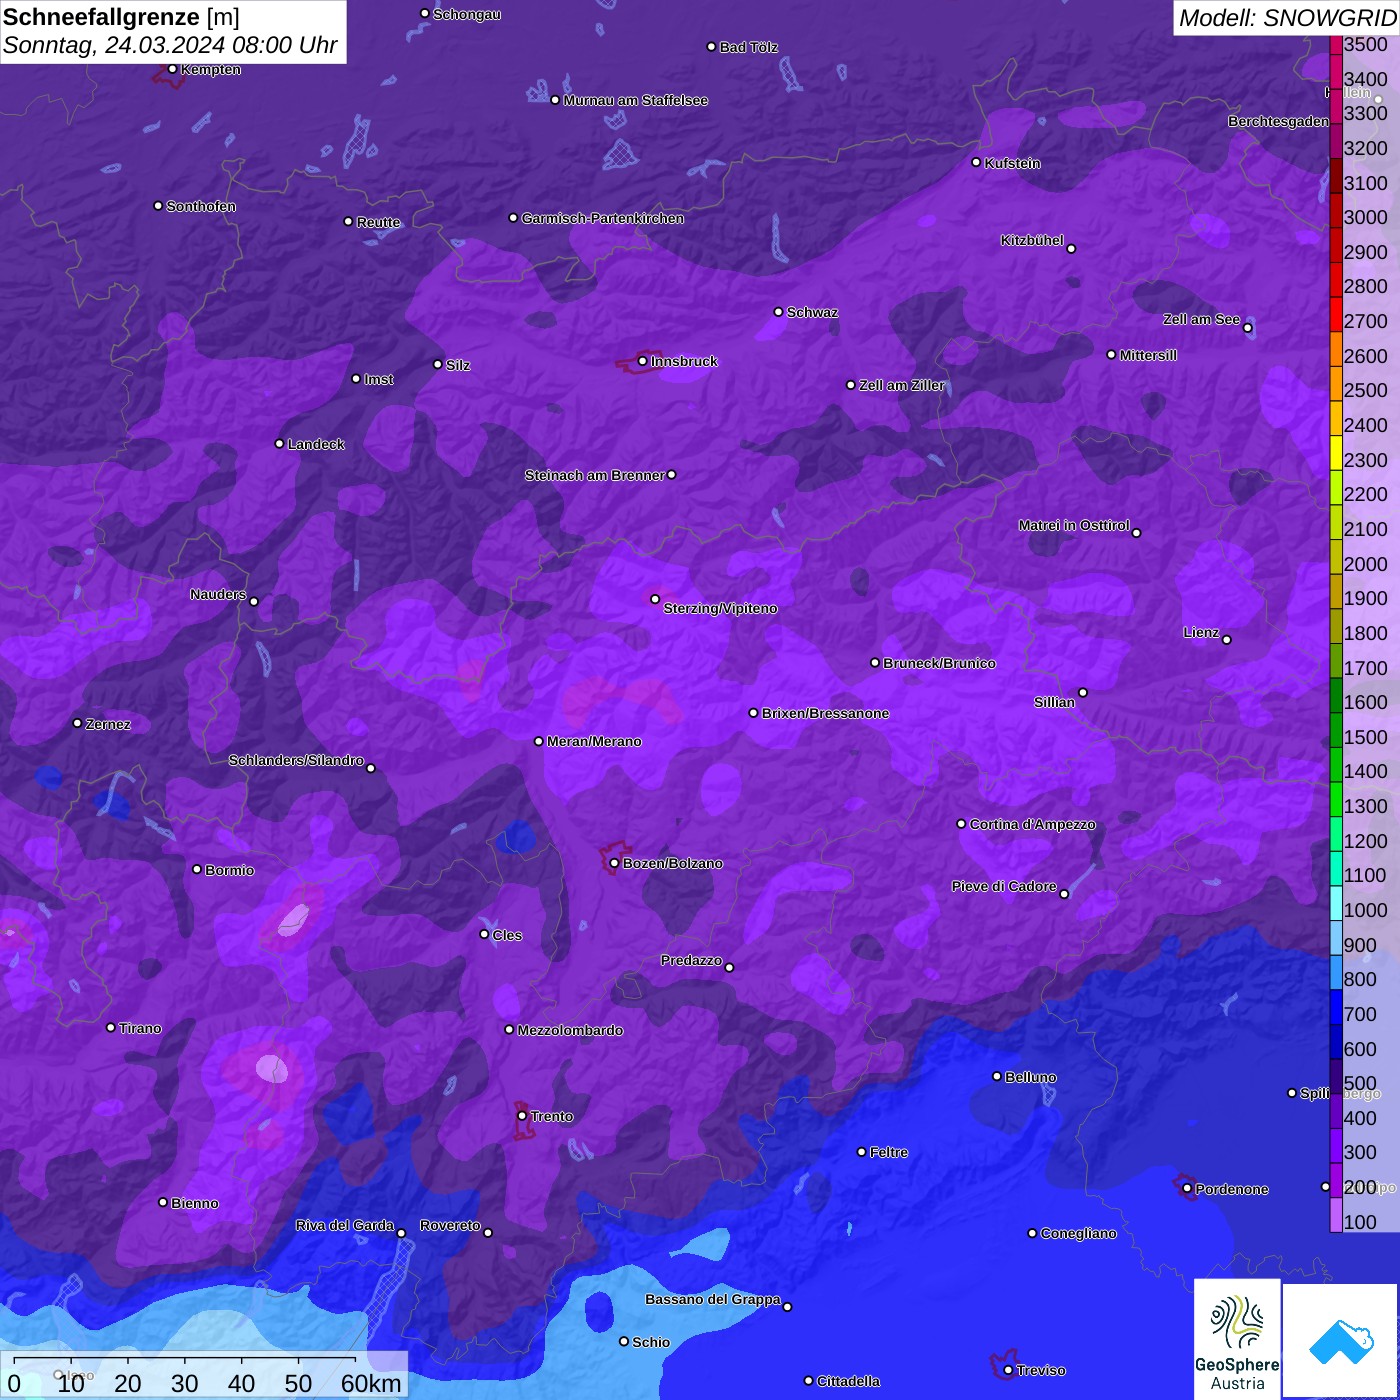Click the Schio location dot

pyautogui.click(x=624, y=1342)
